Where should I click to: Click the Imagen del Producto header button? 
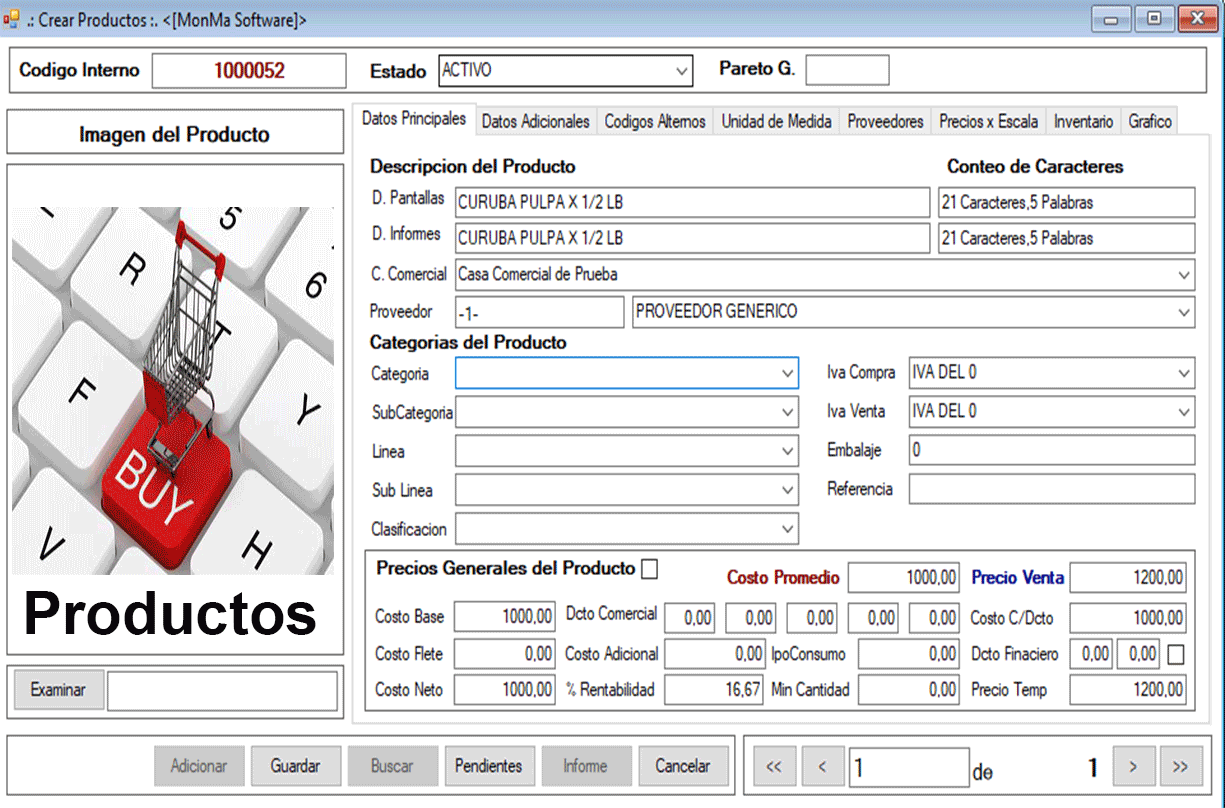tap(175, 133)
